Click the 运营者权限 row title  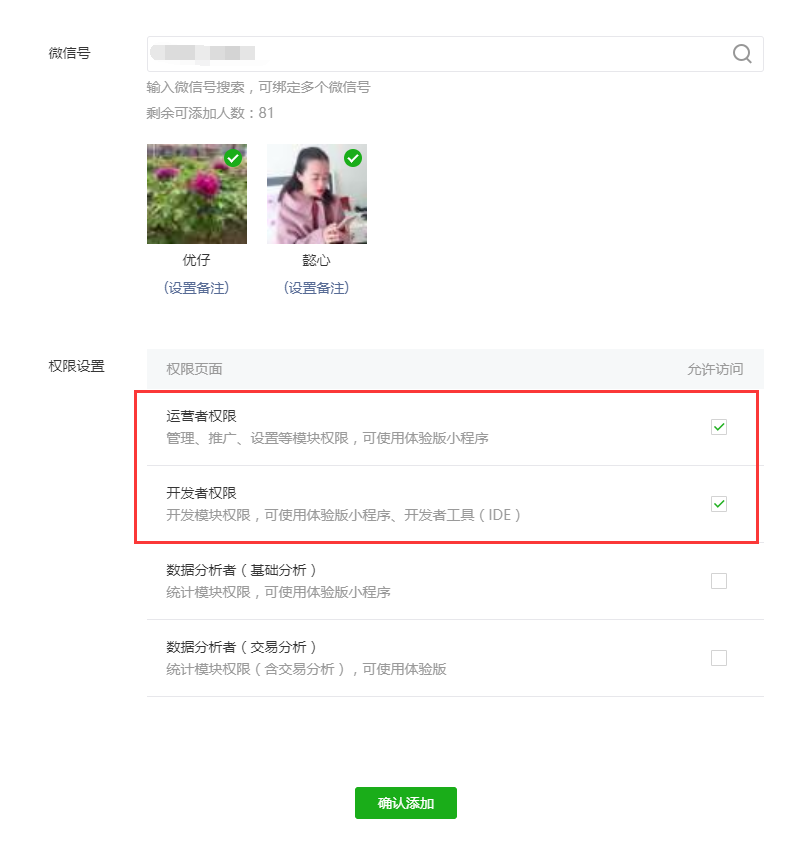[201, 416]
